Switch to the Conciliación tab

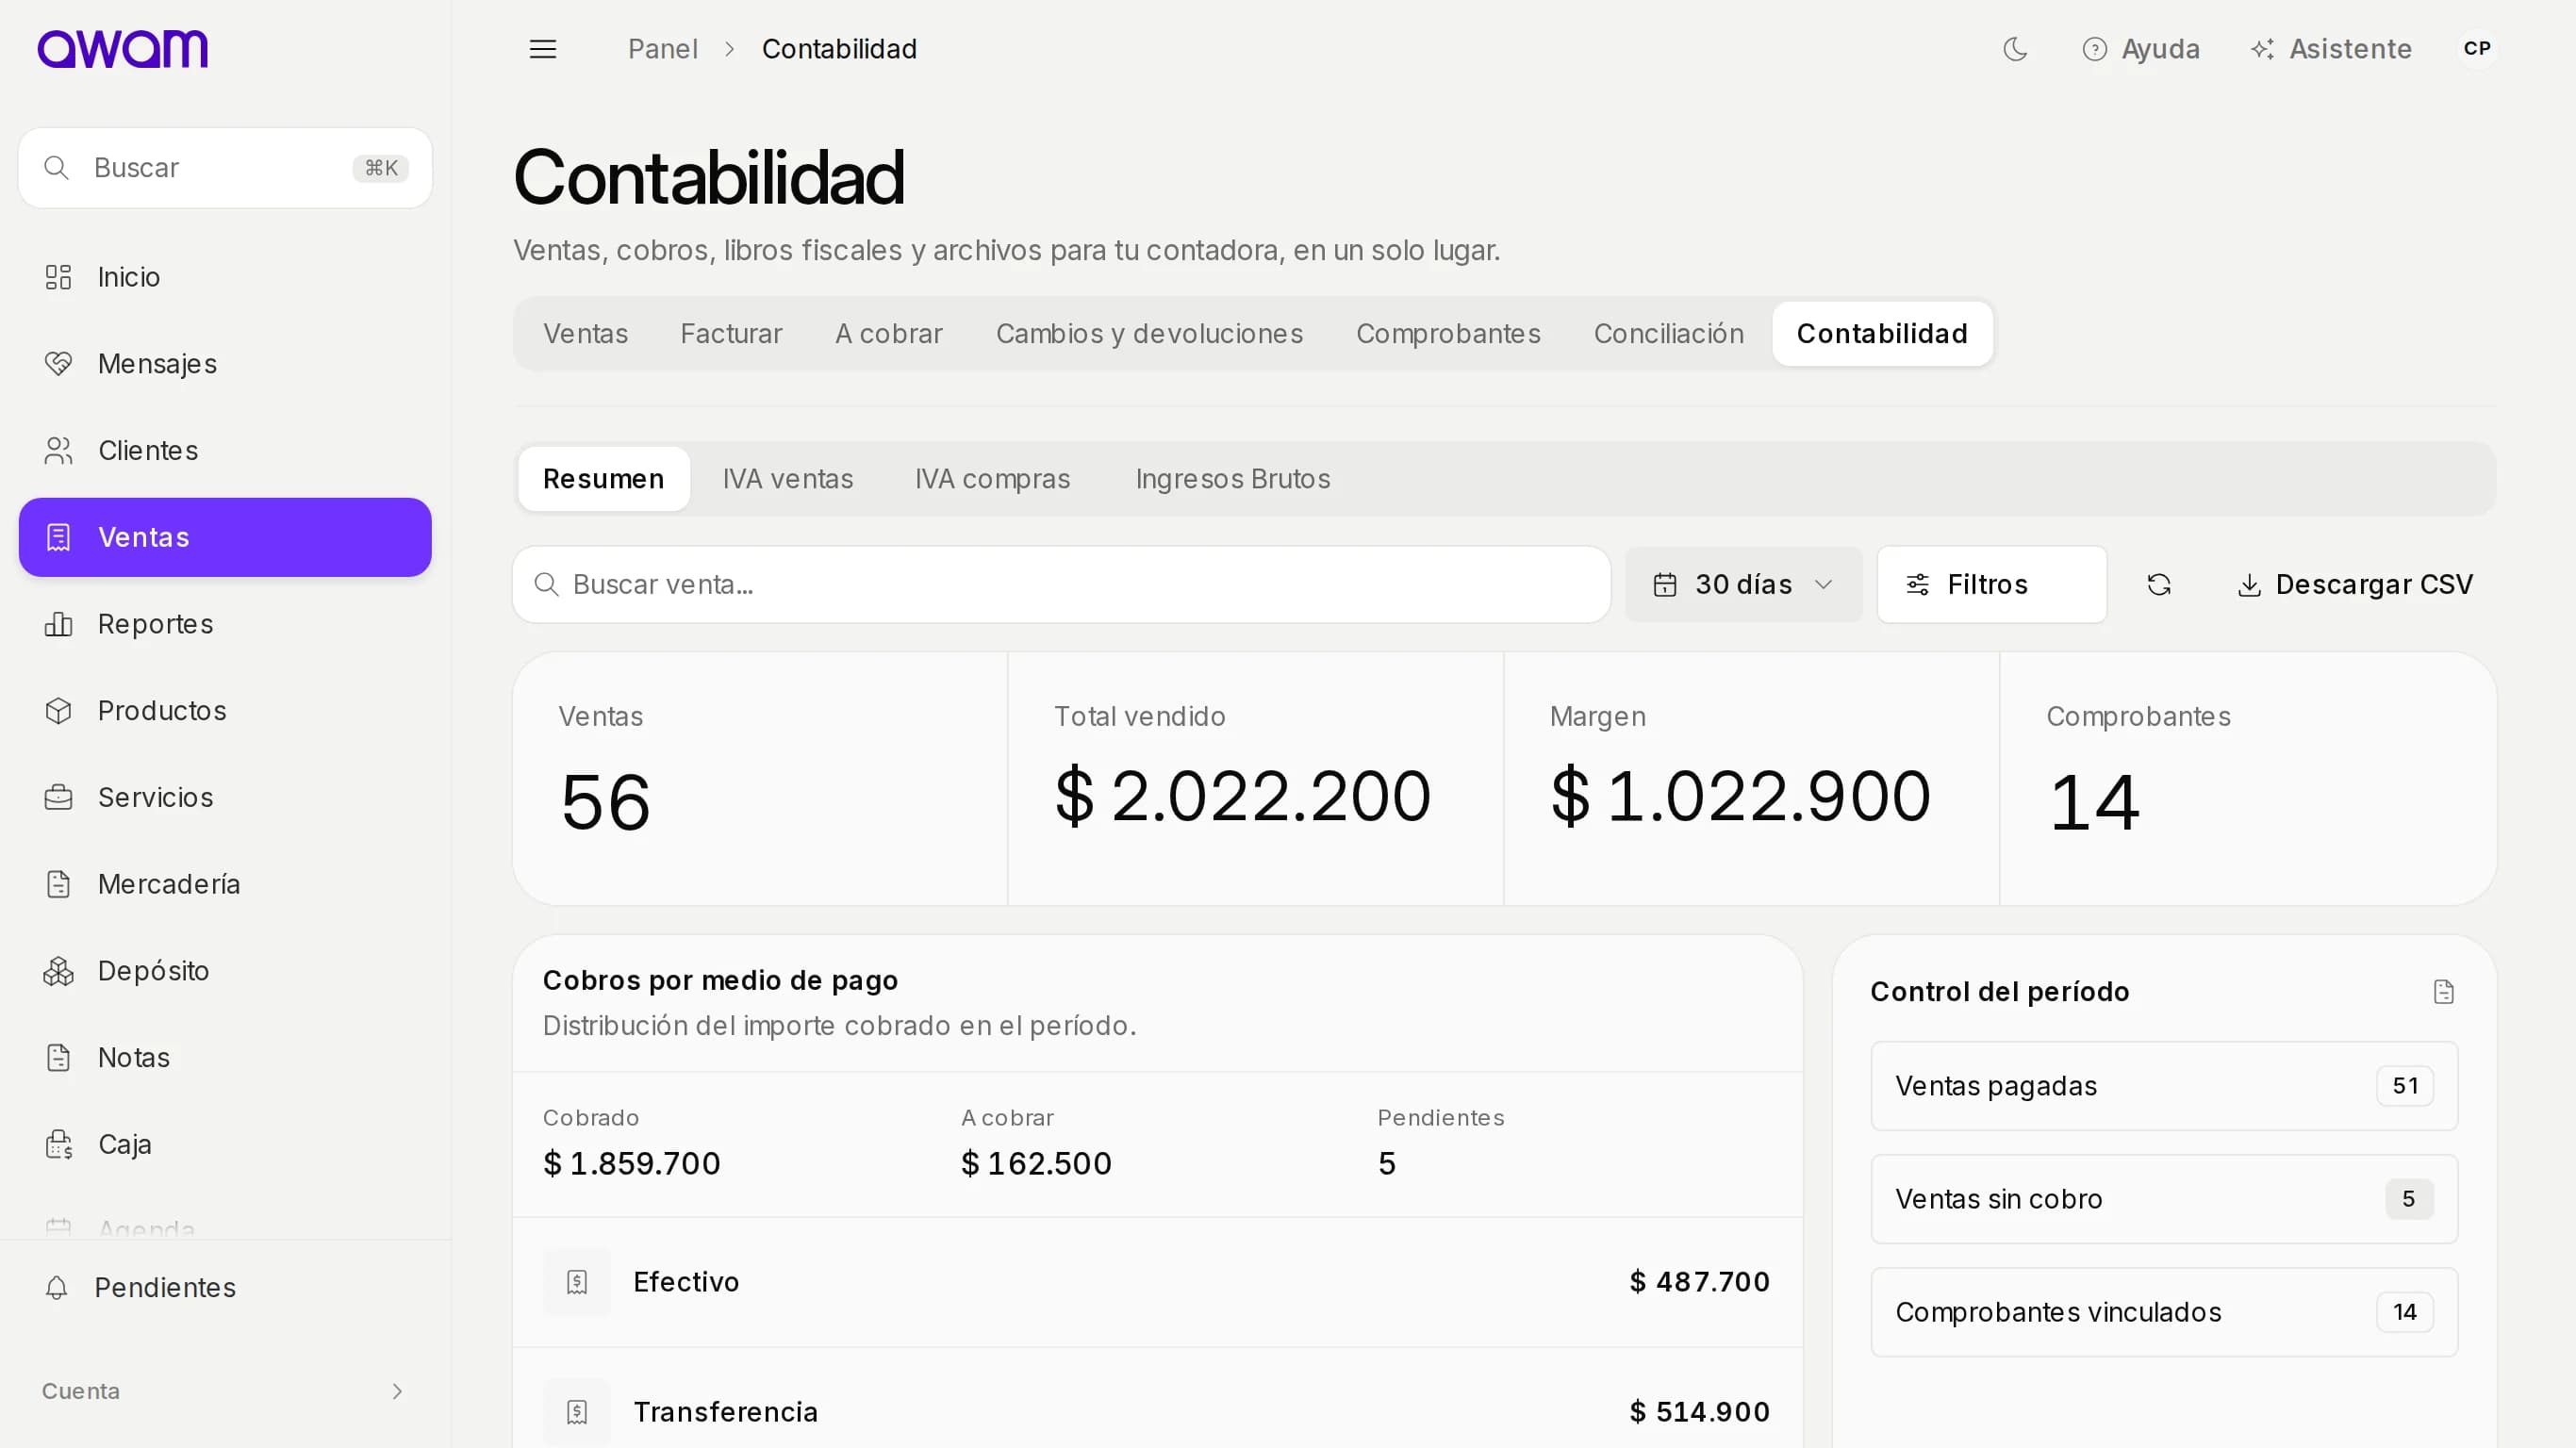click(x=1668, y=334)
